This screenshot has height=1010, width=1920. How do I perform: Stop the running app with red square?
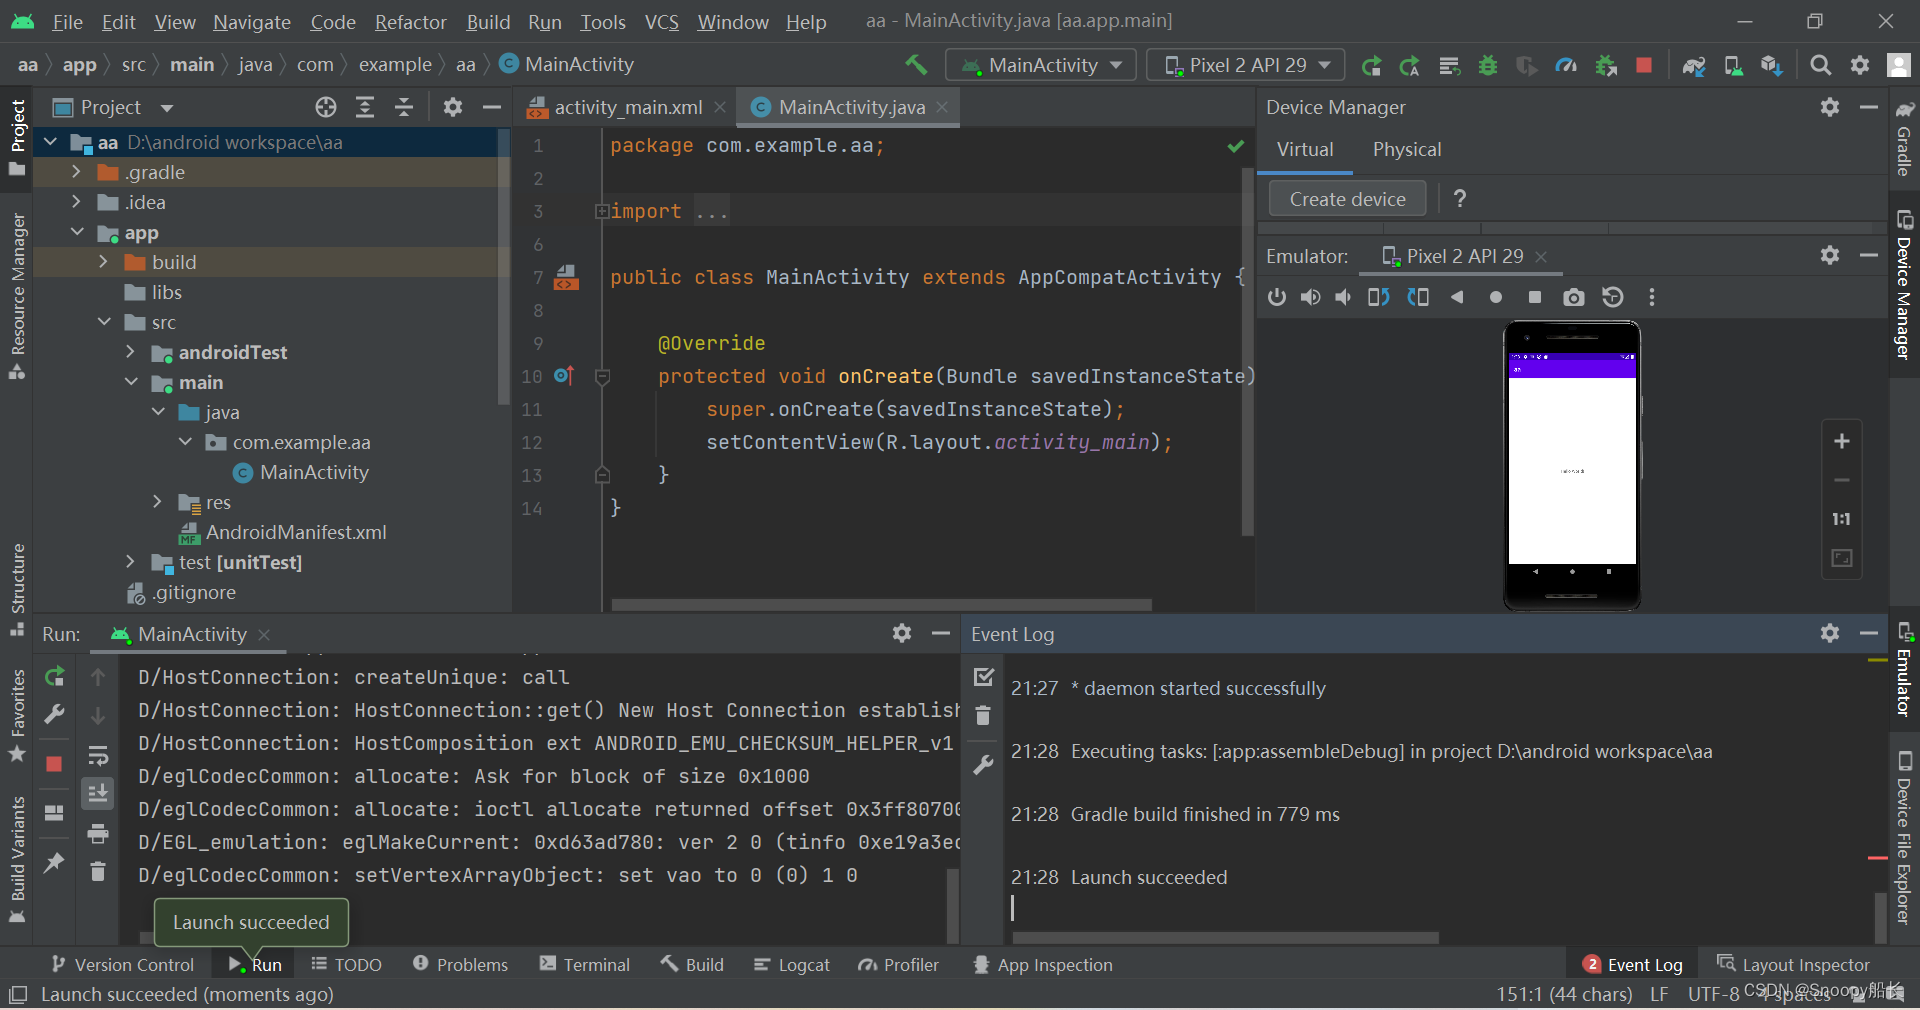1644,65
